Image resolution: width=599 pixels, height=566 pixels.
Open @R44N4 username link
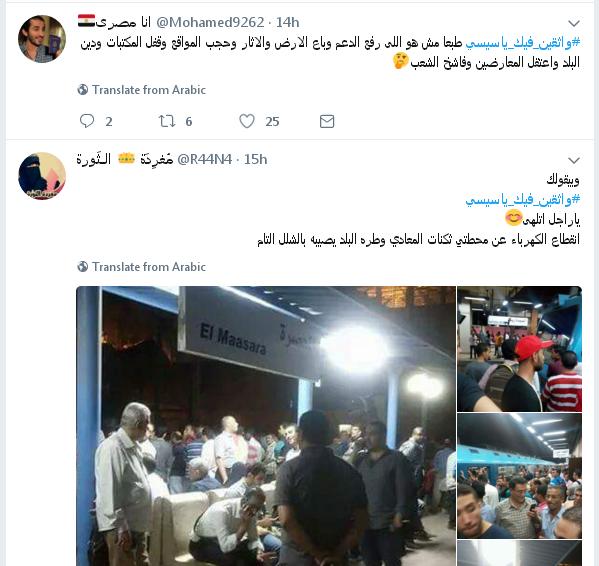(205, 159)
